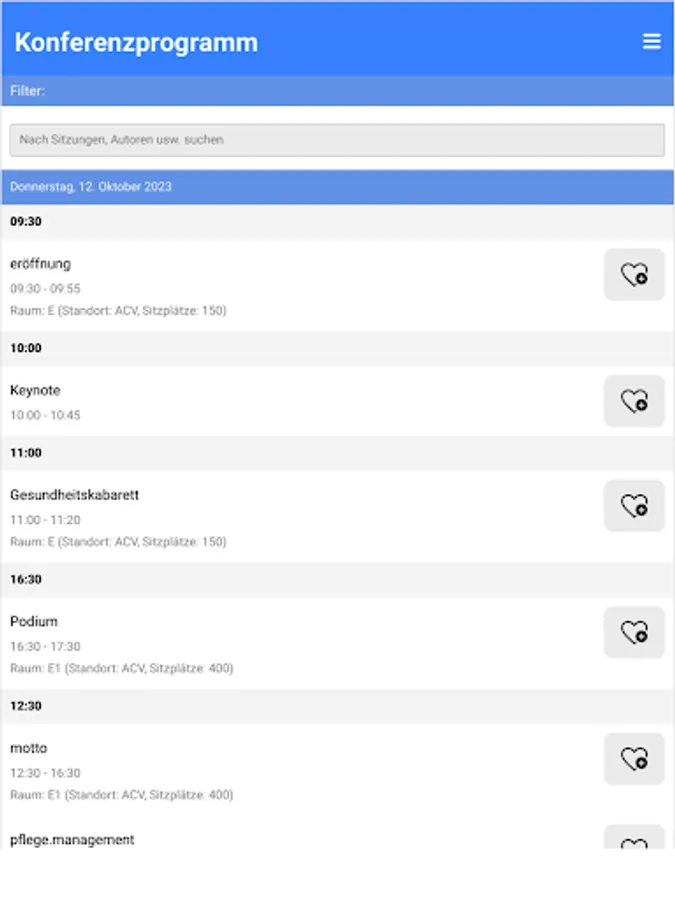
Task: Open the pflege.management session
Action: 72,840
